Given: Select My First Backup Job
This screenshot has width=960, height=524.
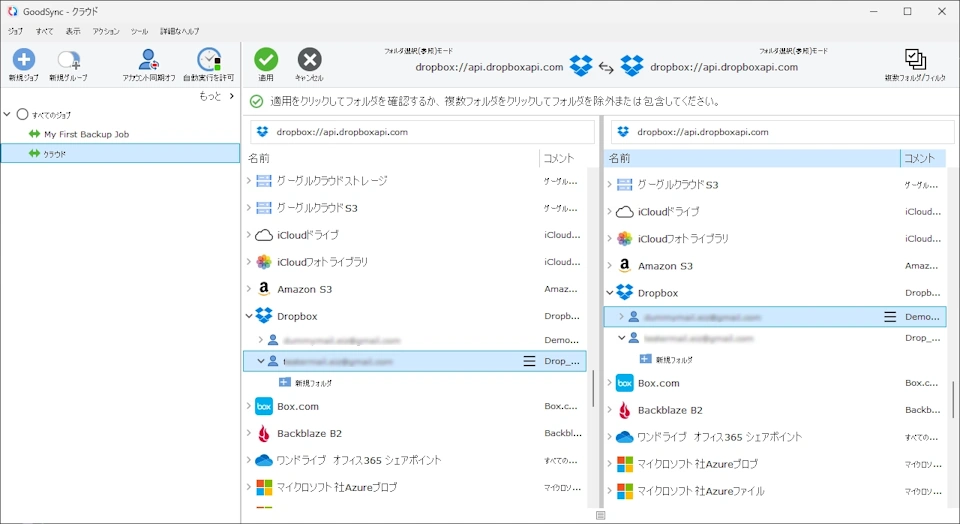Looking at the screenshot, I should (x=86, y=134).
